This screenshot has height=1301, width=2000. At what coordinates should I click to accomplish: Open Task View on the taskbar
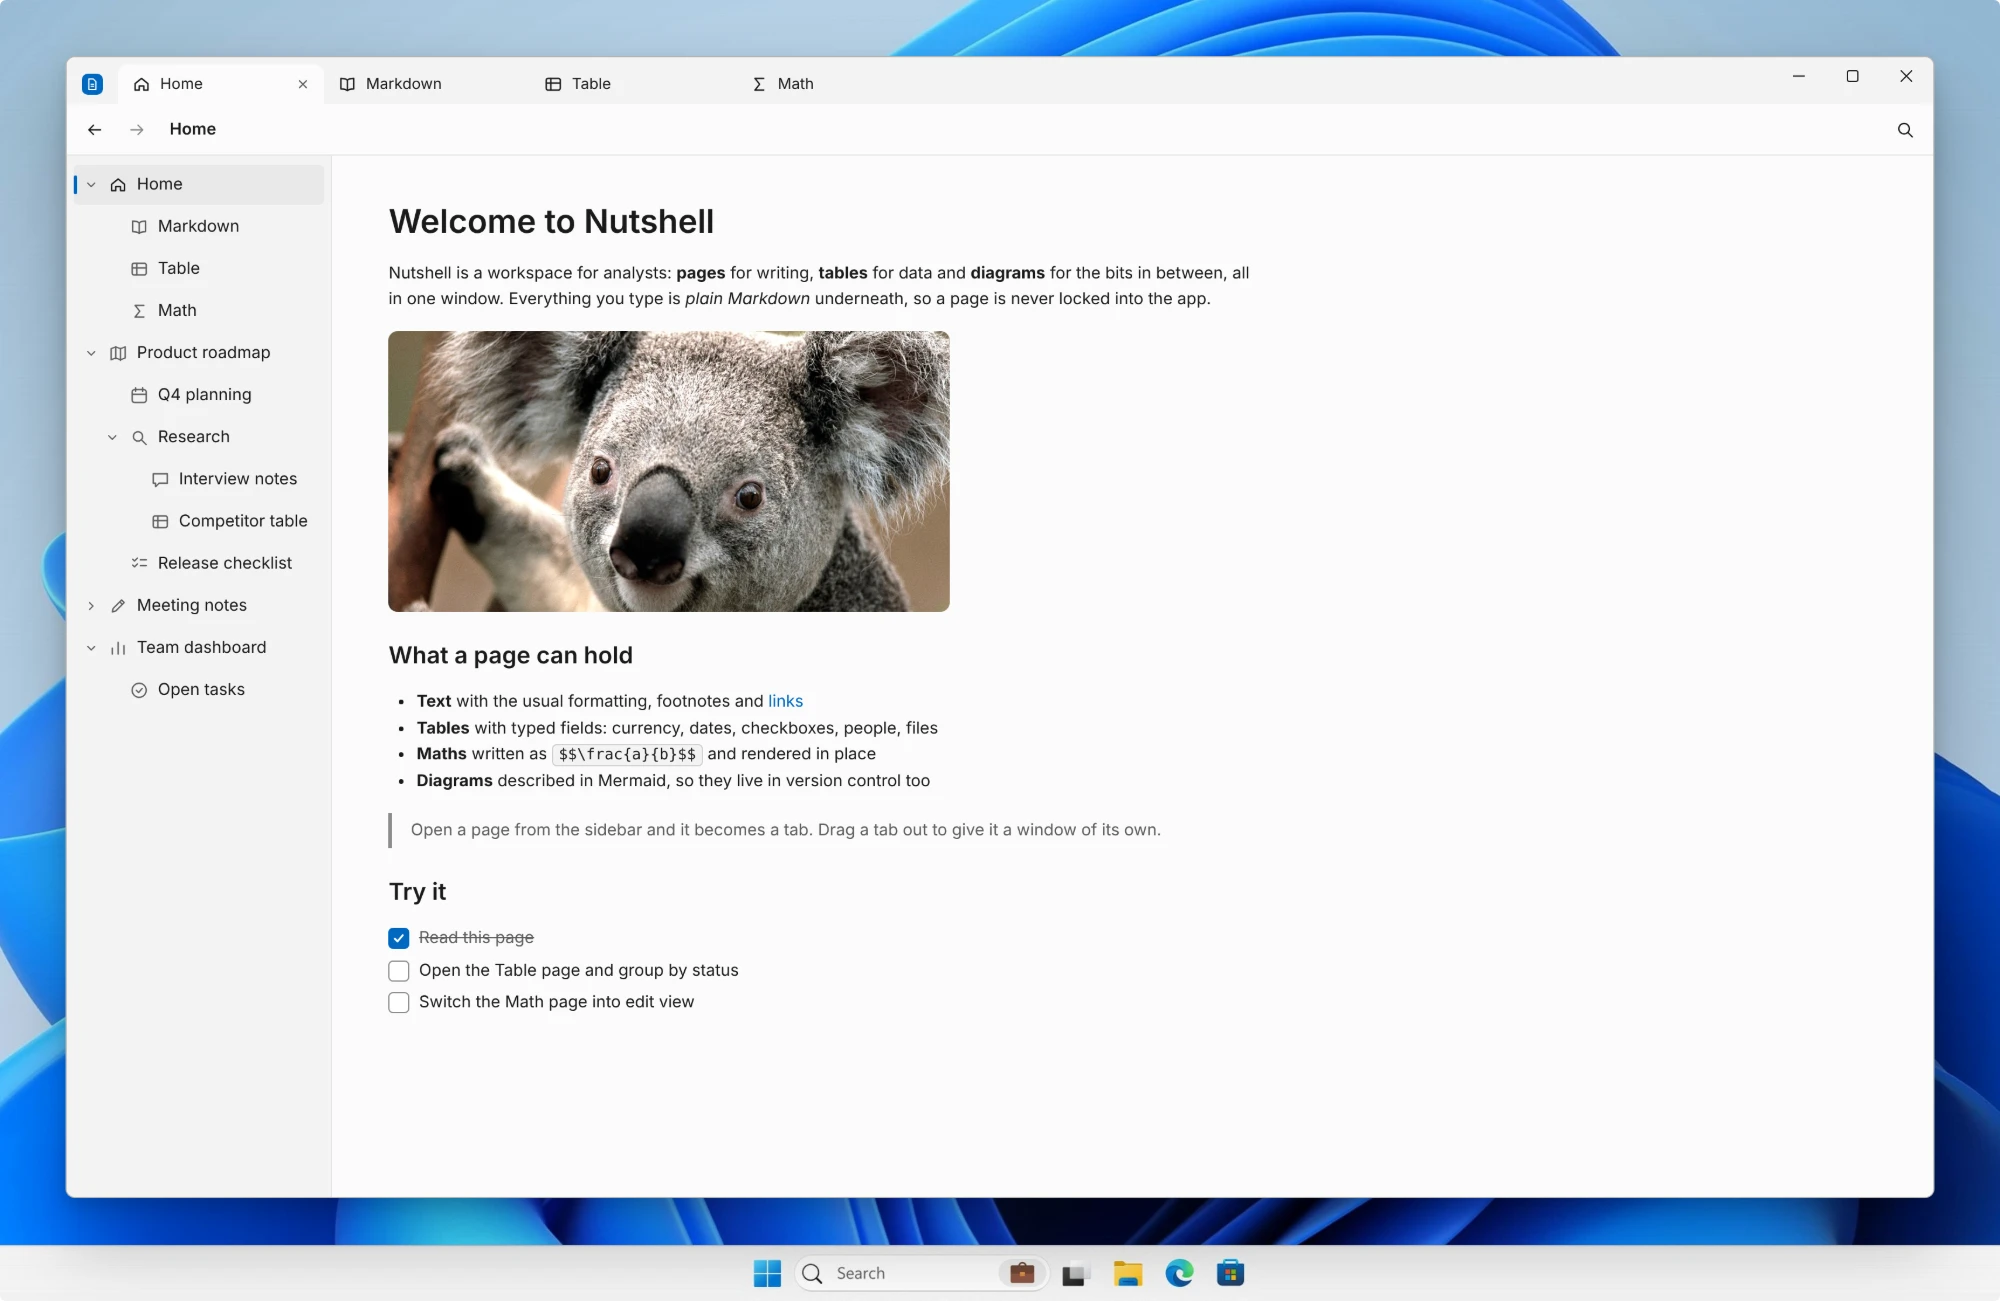click(x=1075, y=1274)
